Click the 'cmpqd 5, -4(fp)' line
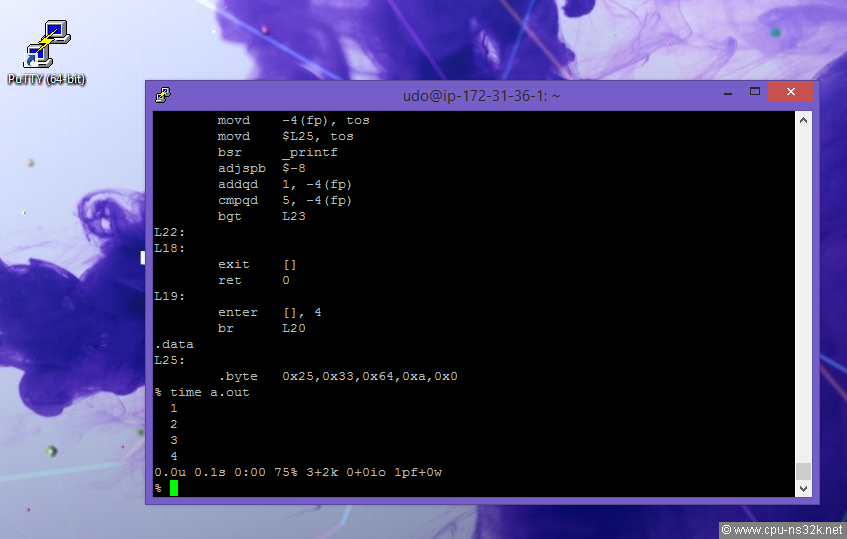Screen dimensions: 847x539 pyautogui.click(x=285, y=200)
